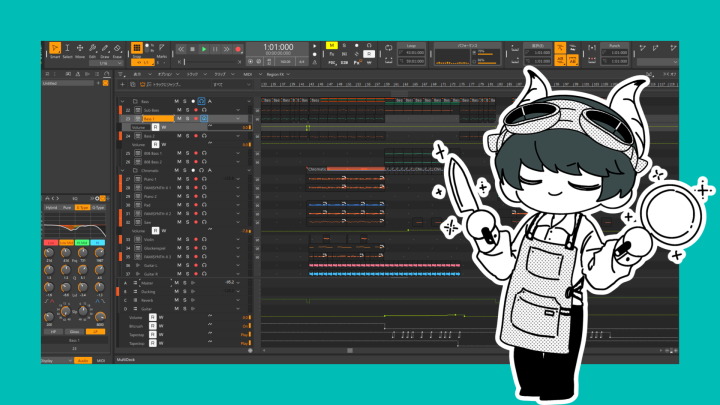Screen dimensions: 720x405
Task: Select the E-Type EQ mode
Action: pyautogui.click(x=83, y=208)
